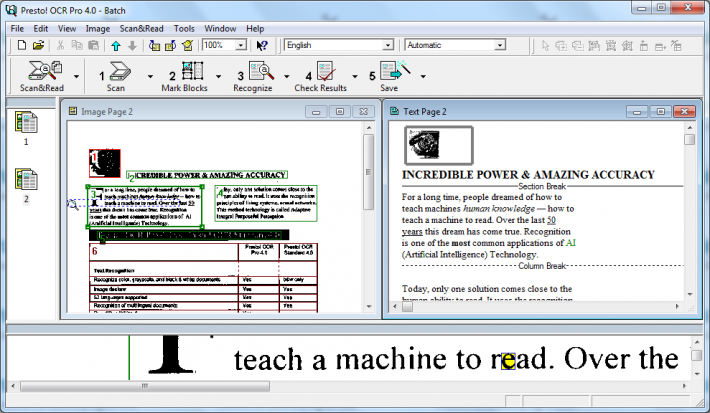Maximize the Image Page 2 window
Screen dimensions: 710x413
coord(340,111)
